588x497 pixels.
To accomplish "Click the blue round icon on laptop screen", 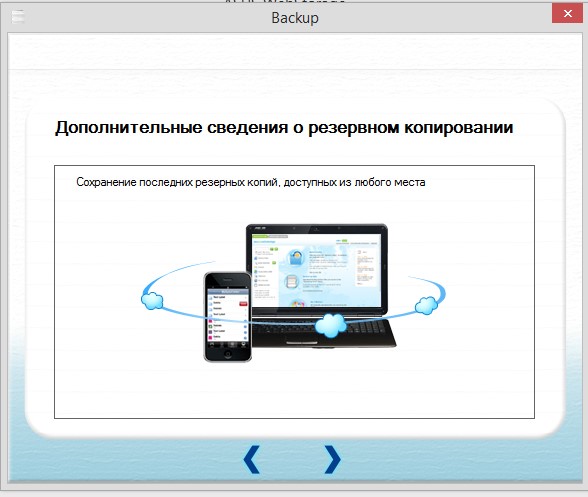I will click(296, 258).
